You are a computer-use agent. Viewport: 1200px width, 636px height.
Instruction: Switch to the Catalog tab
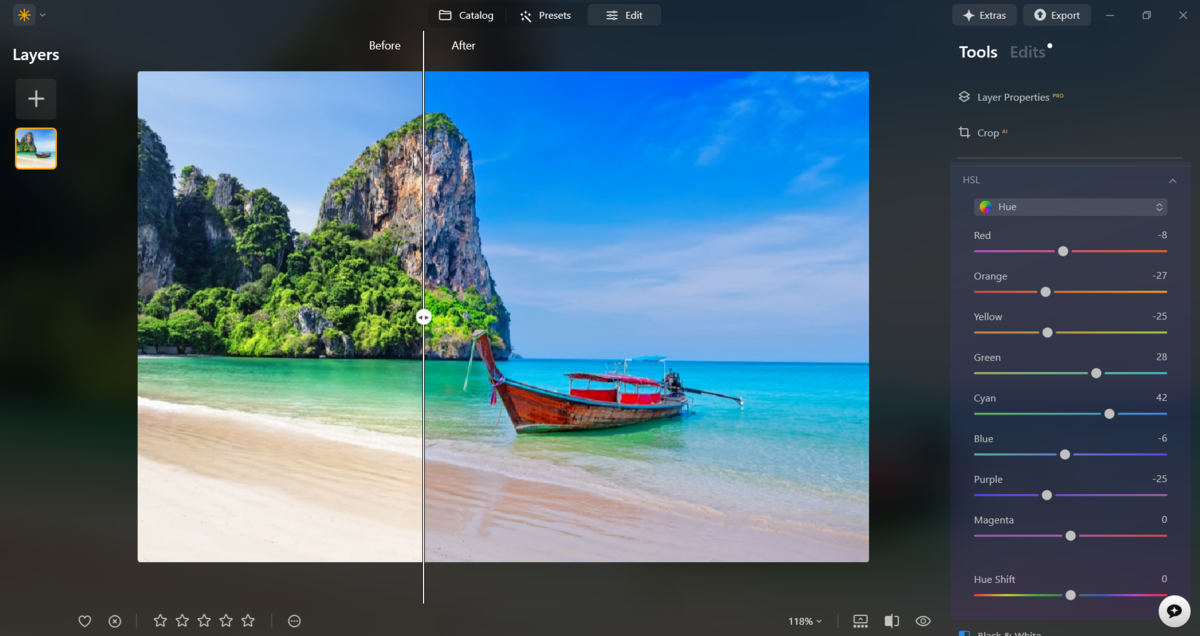[x=466, y=15]
